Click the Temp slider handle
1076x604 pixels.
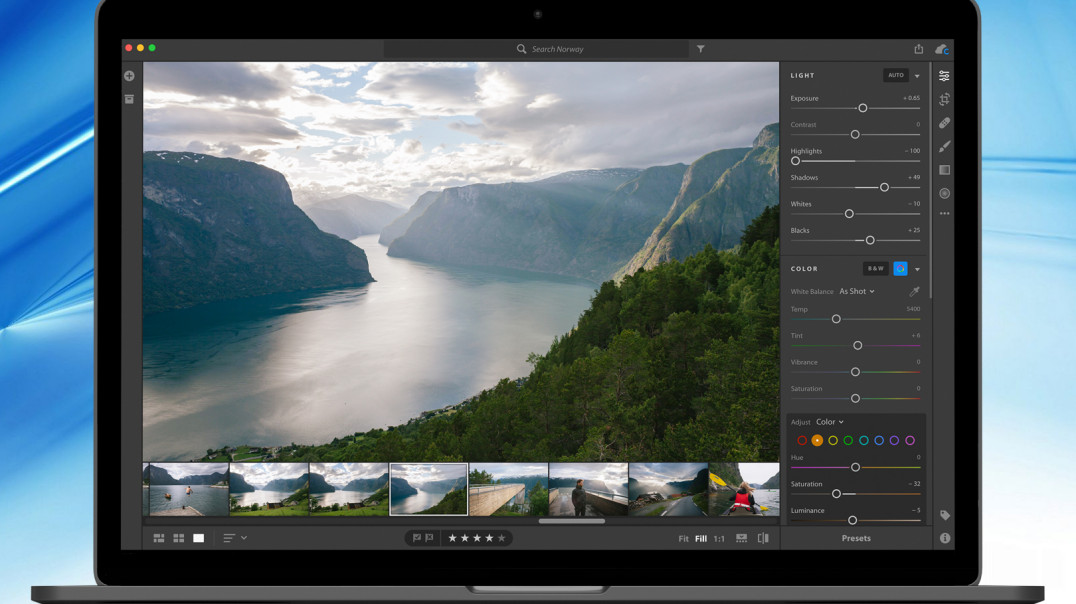(x=836, y=319)
